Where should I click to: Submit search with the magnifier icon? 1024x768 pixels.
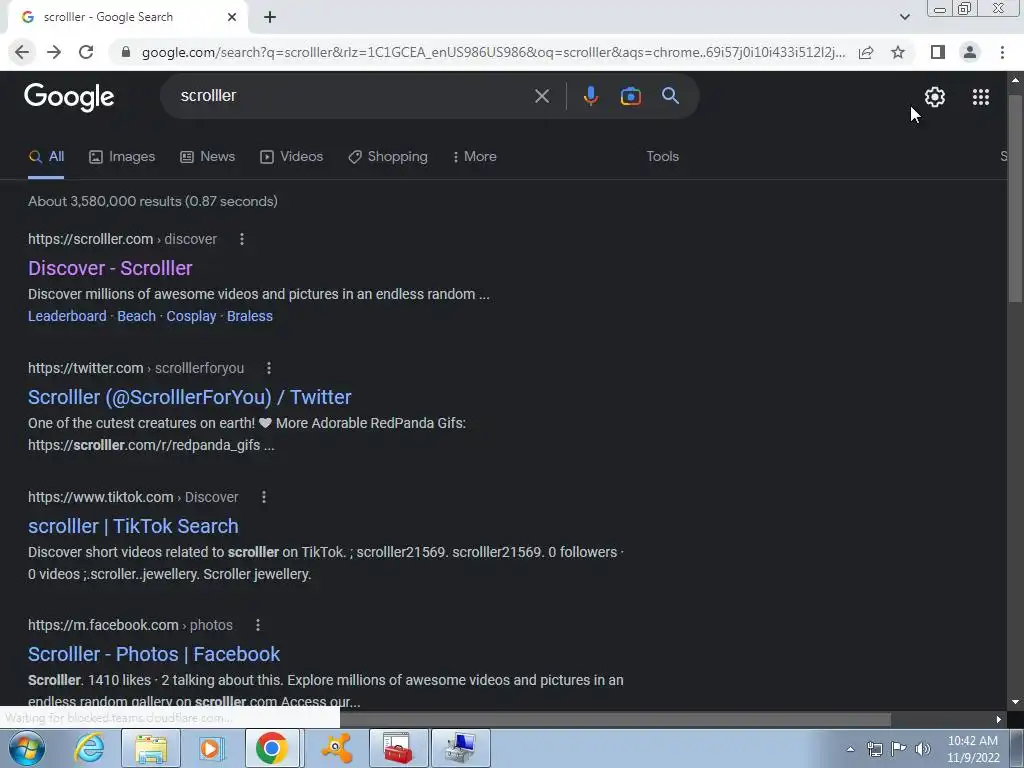[670, 96]
